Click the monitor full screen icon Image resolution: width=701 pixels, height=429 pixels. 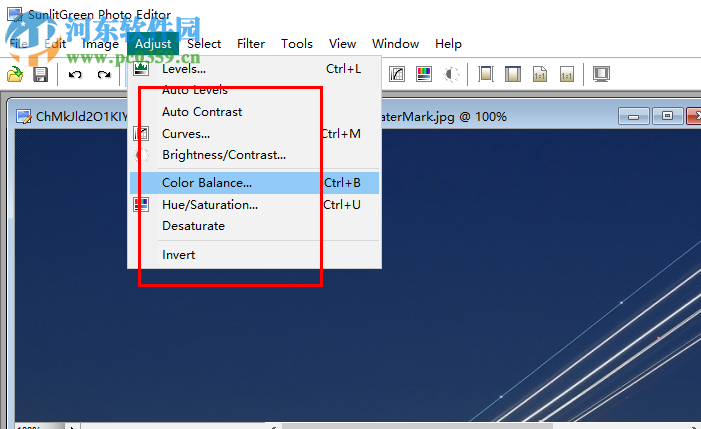601,74
